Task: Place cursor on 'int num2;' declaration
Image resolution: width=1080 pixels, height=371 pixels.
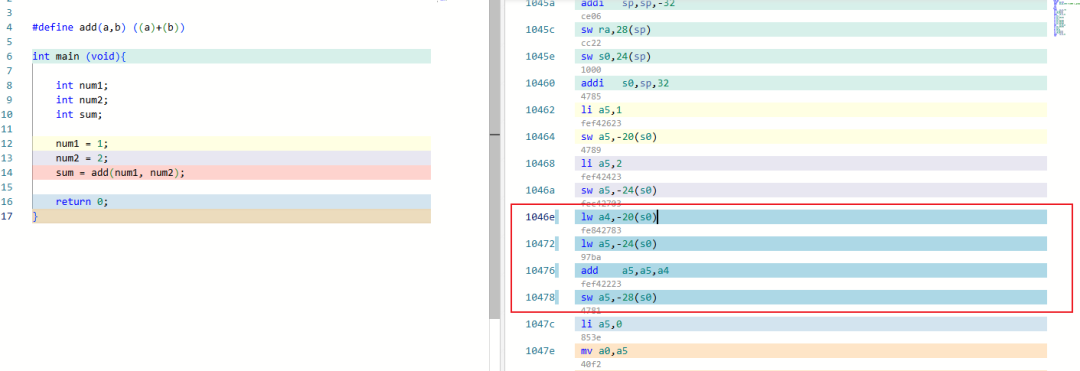Action: pyautogui.click(x=82, y=100)
